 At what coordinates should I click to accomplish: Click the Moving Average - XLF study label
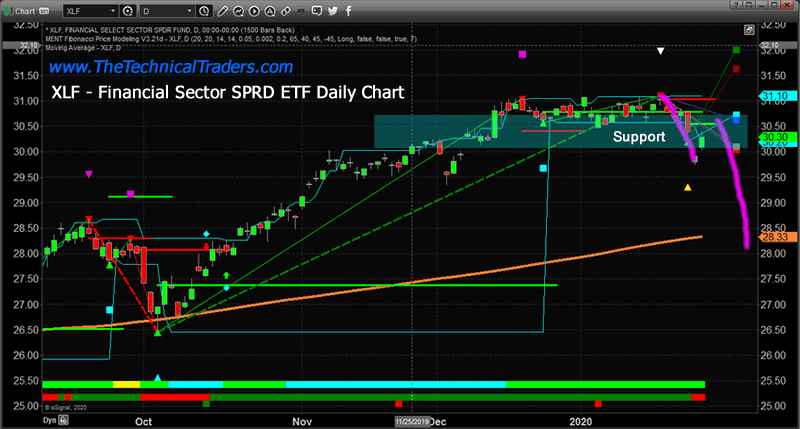[x=83, y=48]
